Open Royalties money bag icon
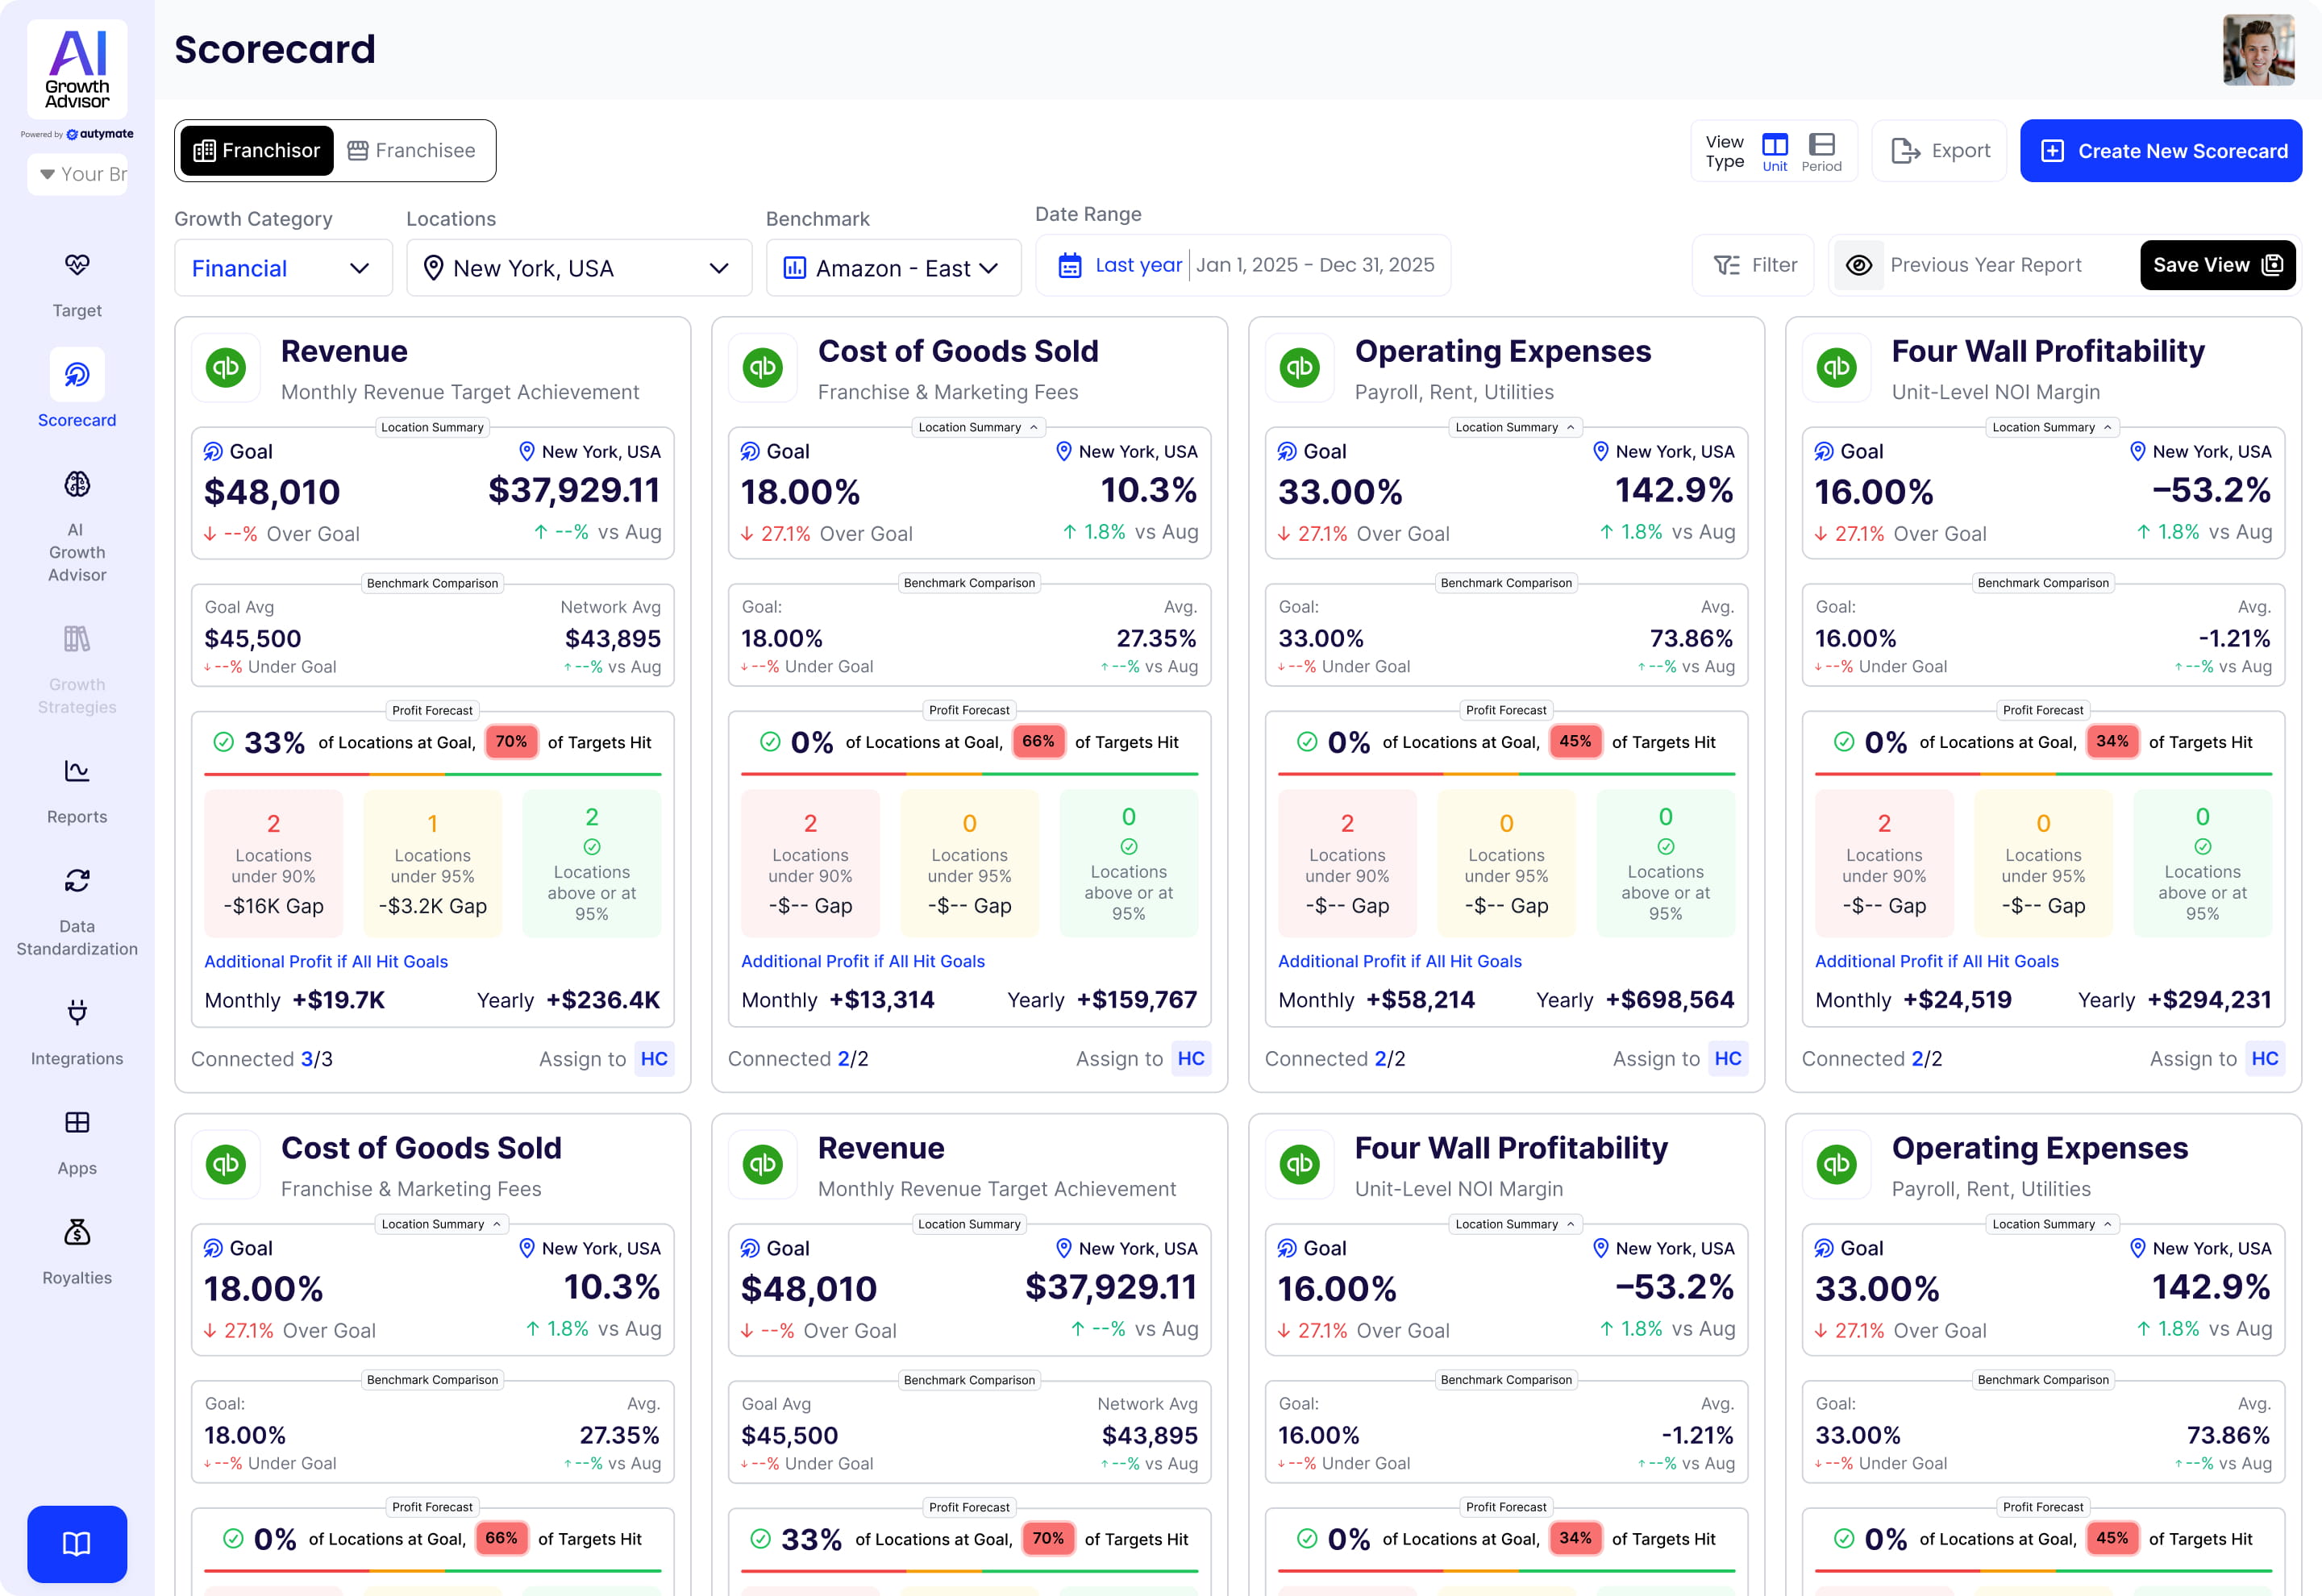The image size is (2322, 1596). click(x=77, y=1232)
